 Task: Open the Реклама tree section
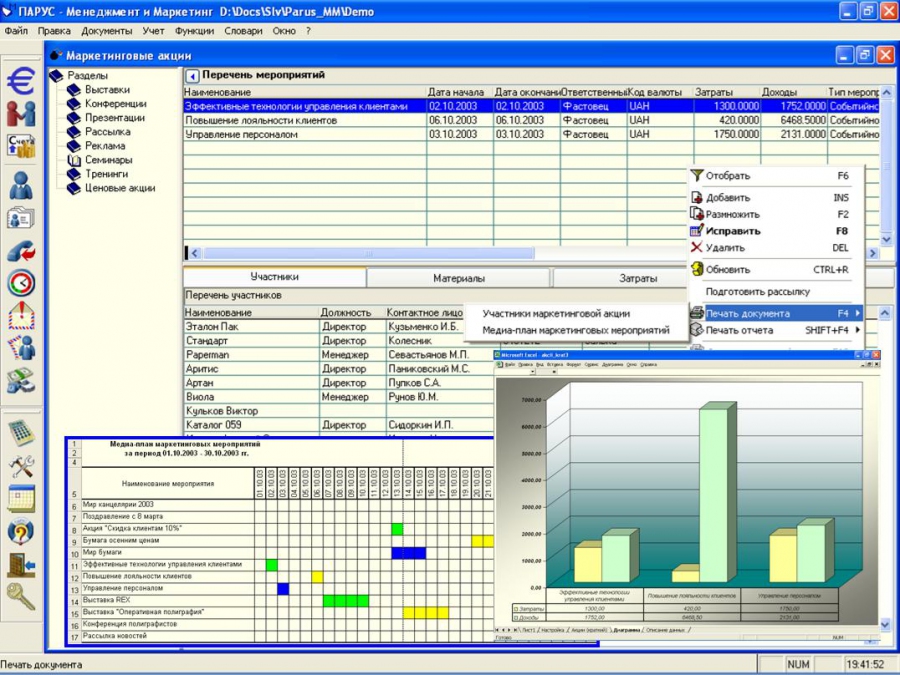point(105,146)
